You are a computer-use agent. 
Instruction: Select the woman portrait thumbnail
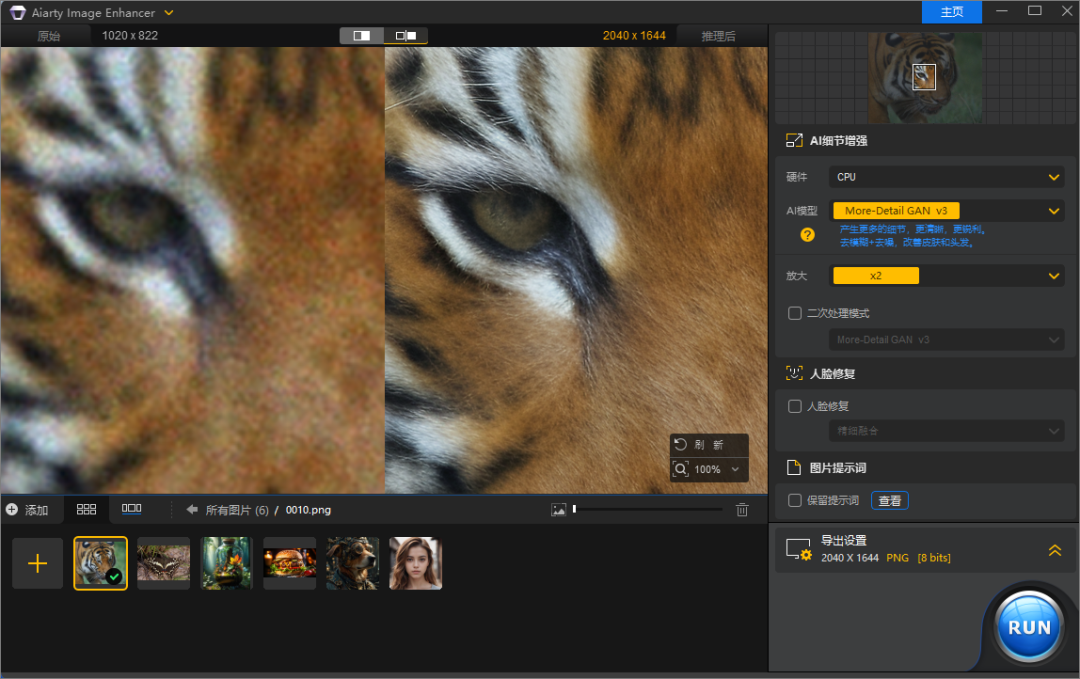(x=415, y=563)
